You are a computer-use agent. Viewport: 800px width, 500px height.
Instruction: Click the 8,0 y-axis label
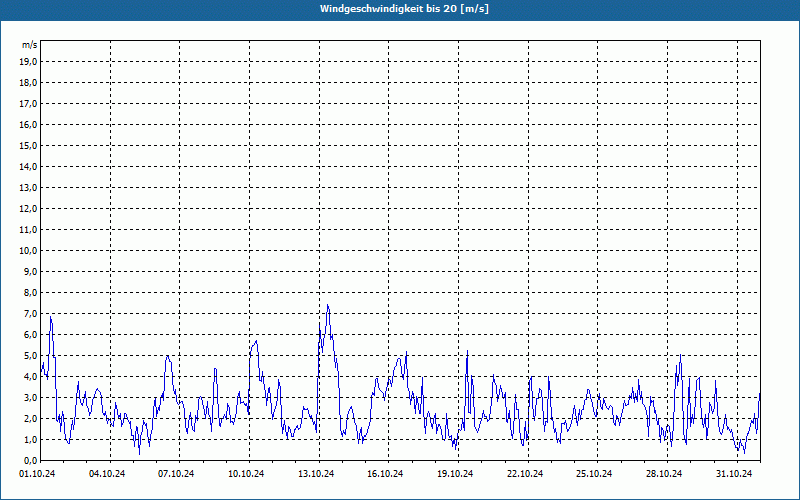click(31, 292)
